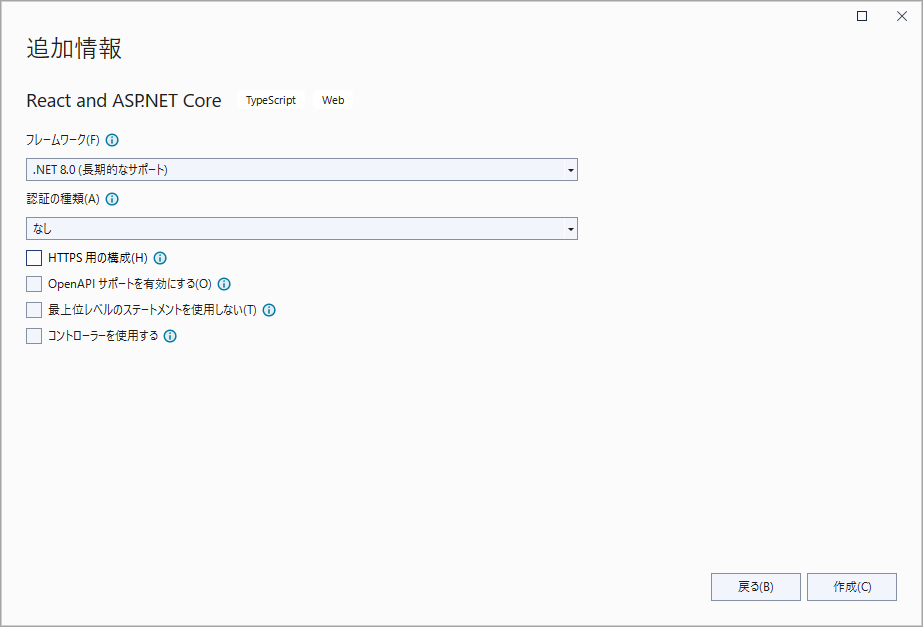This screenshot has width=923, height=627.
Task: Click the info icon next to フレームワーク(F)
Action: 112,140
